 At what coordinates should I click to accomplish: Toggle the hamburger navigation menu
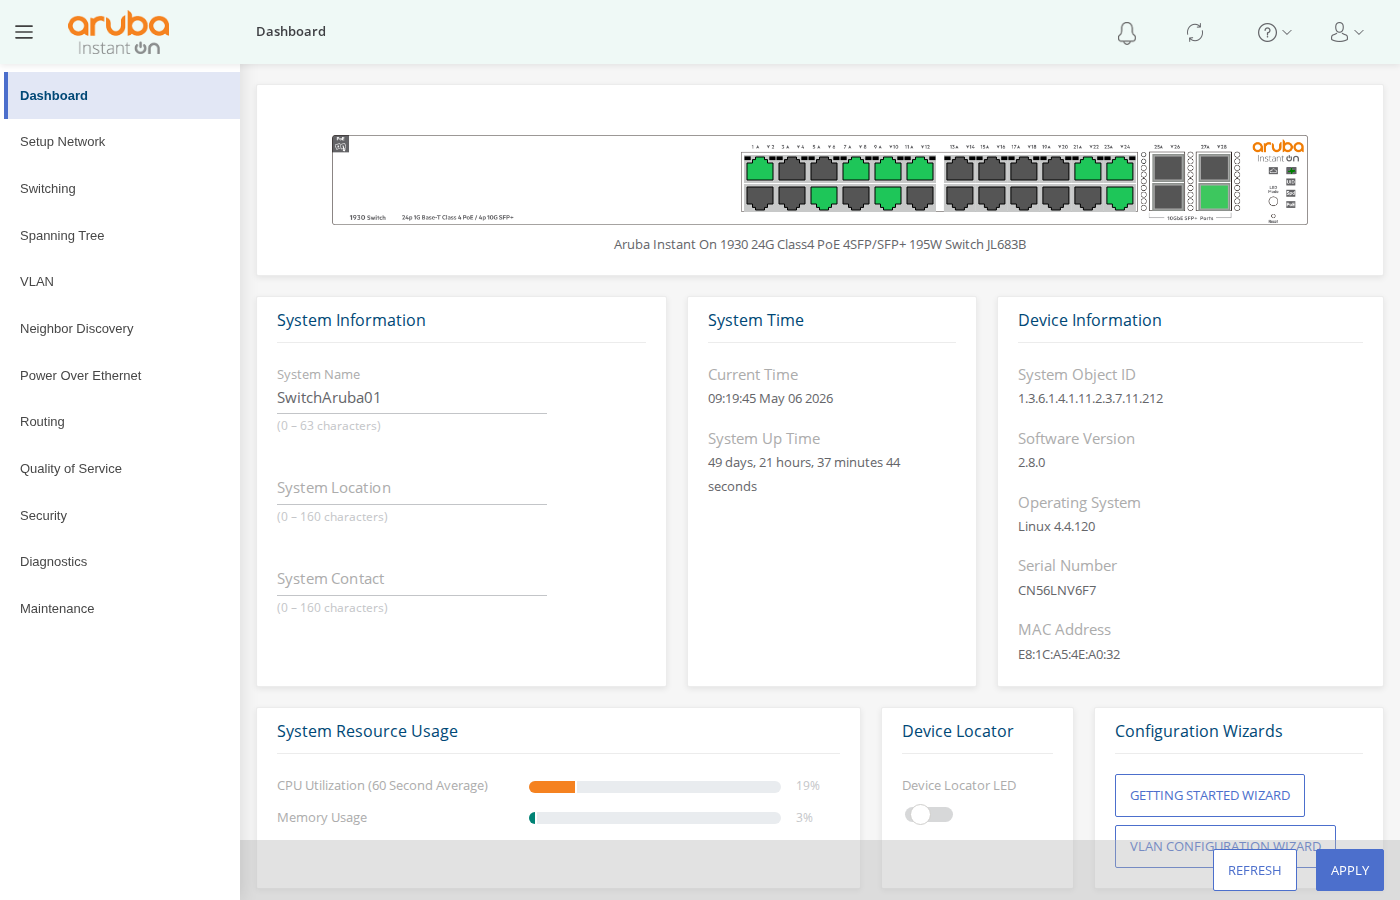24,32
